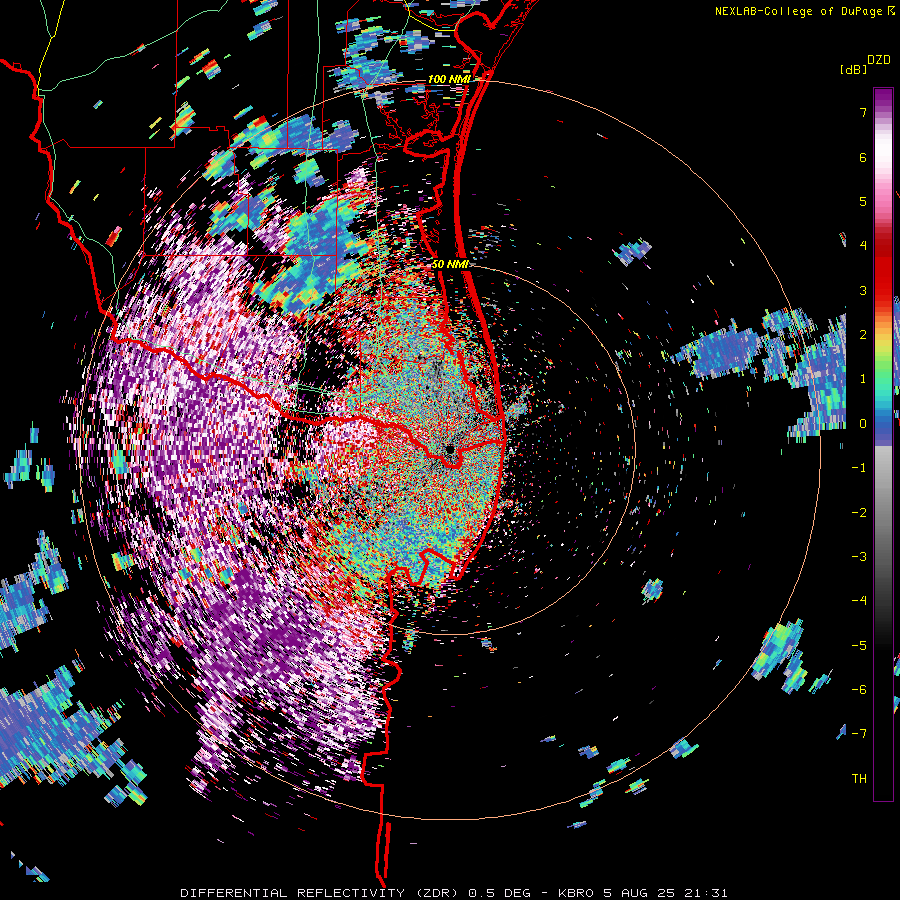Viewport: 900px width, 900px height.
Task: Click the purple top of the color scale
Action: point(883,99)
